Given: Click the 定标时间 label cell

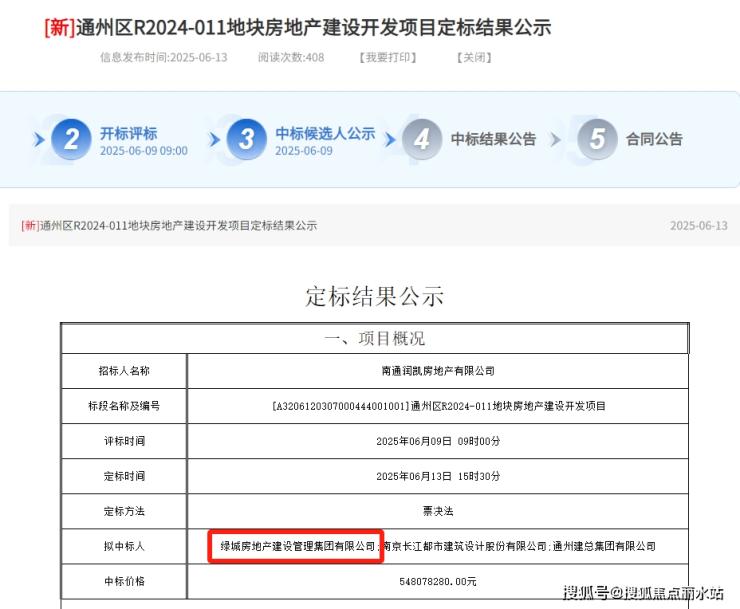Looking at the screenshot, I should pyautogui.click(x=124, y=476).
